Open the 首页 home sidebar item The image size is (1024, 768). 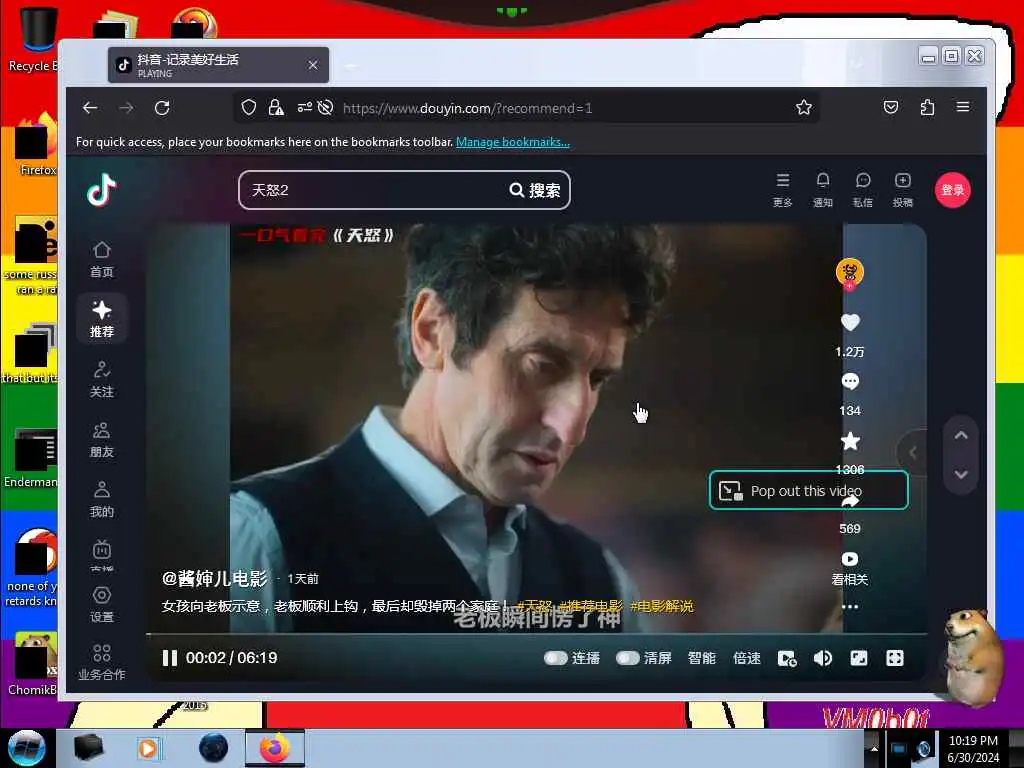(102, 259)
